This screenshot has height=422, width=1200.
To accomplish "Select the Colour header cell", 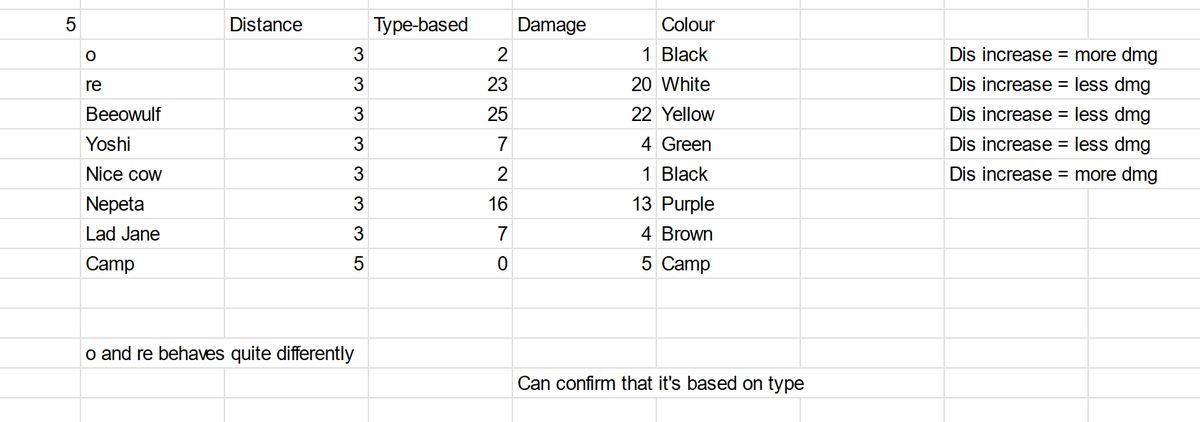I will click(x=688, y=25).
